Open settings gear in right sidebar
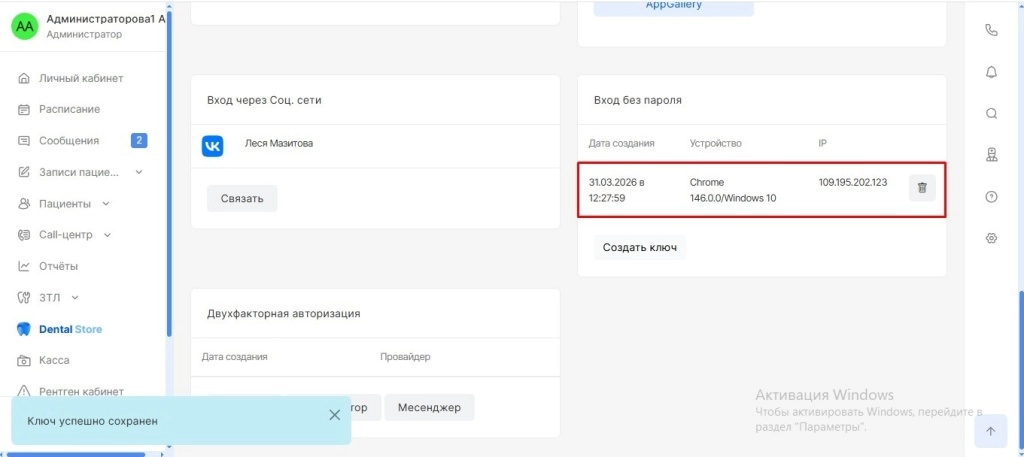This screenshot has height=457, width=1024. (x=991, y=238)
